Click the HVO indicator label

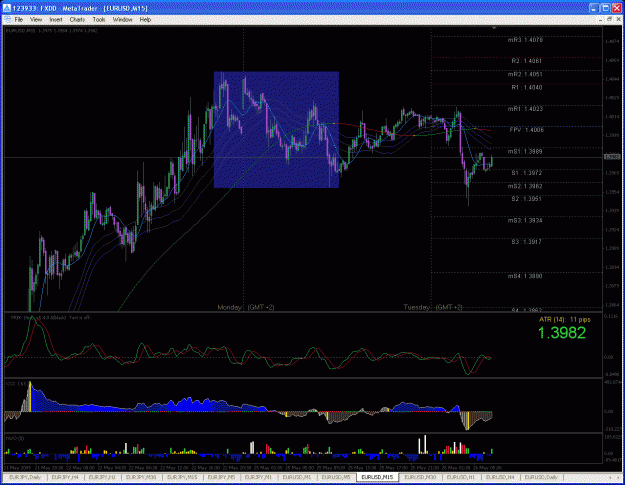tap(15, 438)
